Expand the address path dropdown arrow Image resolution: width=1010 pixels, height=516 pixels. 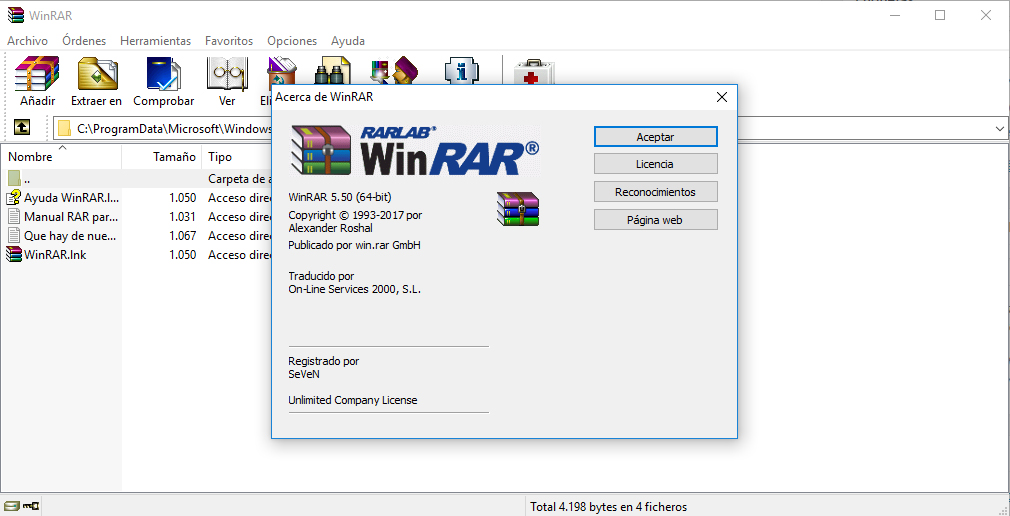pos(1000,128)
